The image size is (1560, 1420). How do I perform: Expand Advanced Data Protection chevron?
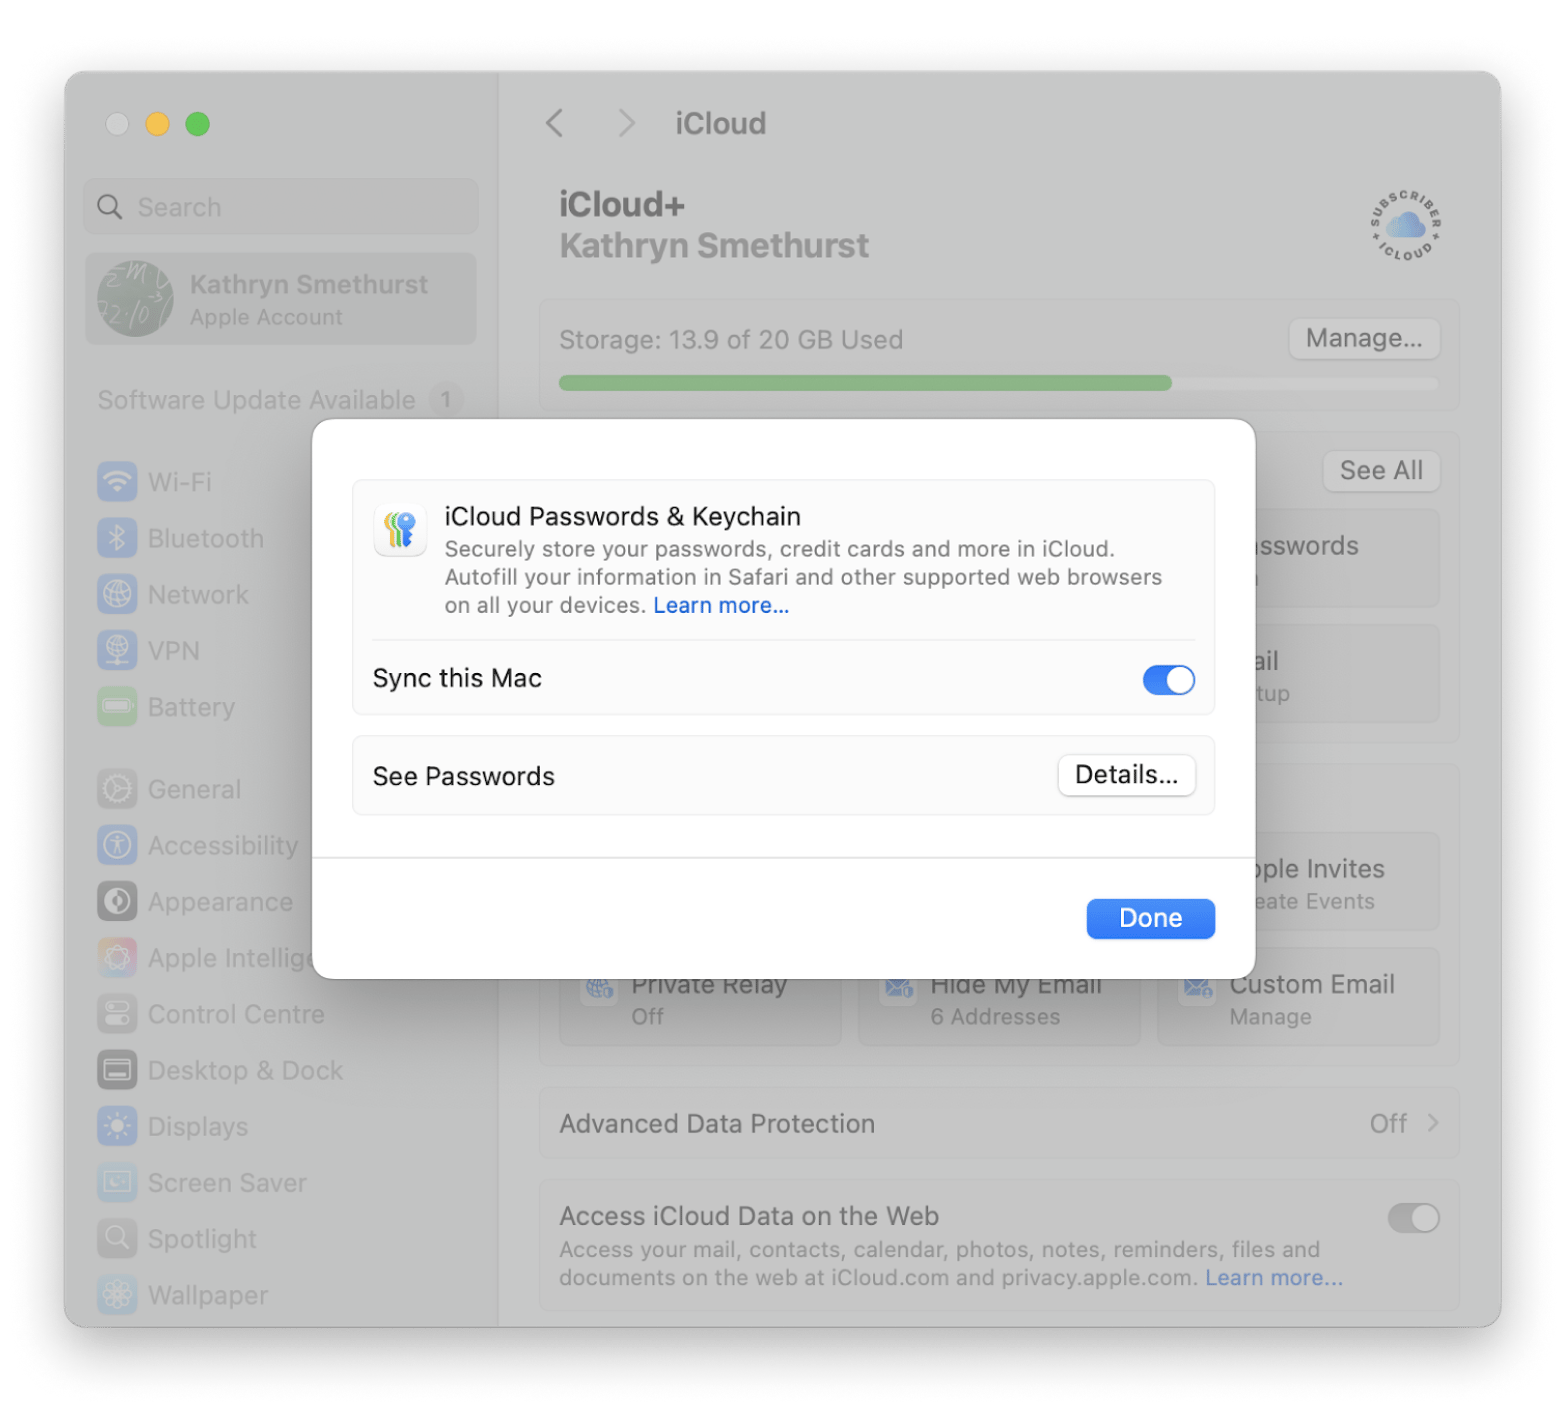click(1432, 1123)
